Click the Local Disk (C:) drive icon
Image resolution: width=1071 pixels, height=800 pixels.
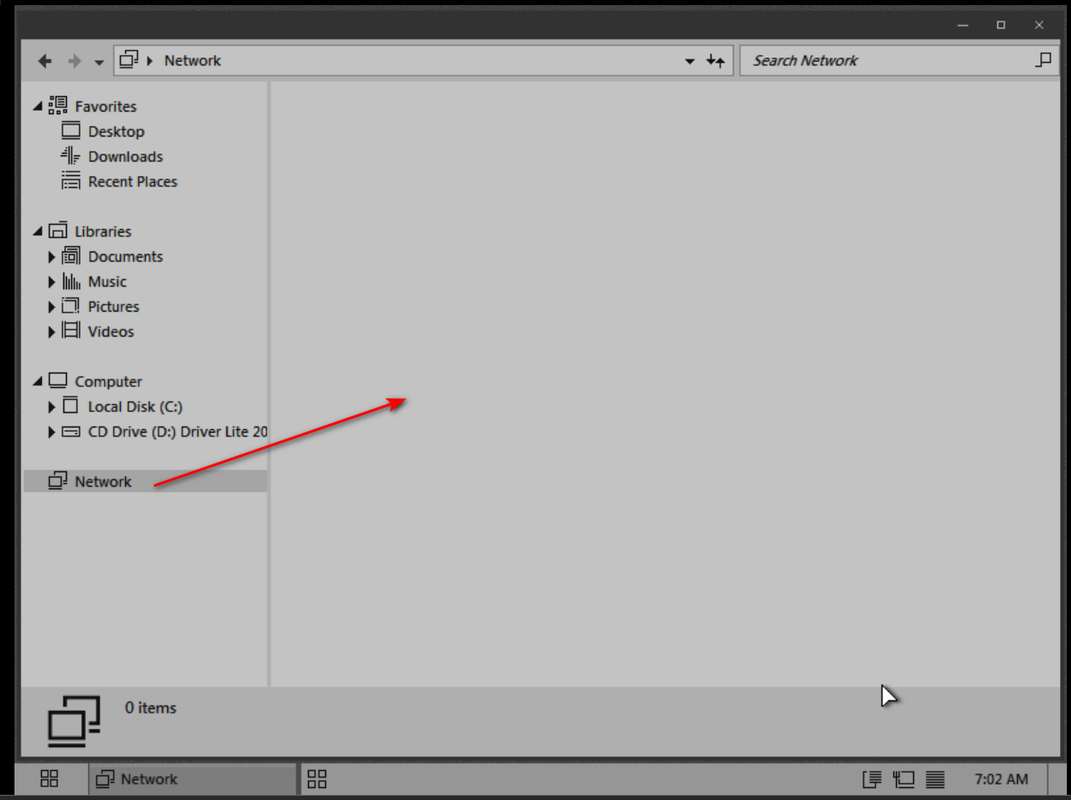click(70, 405)
